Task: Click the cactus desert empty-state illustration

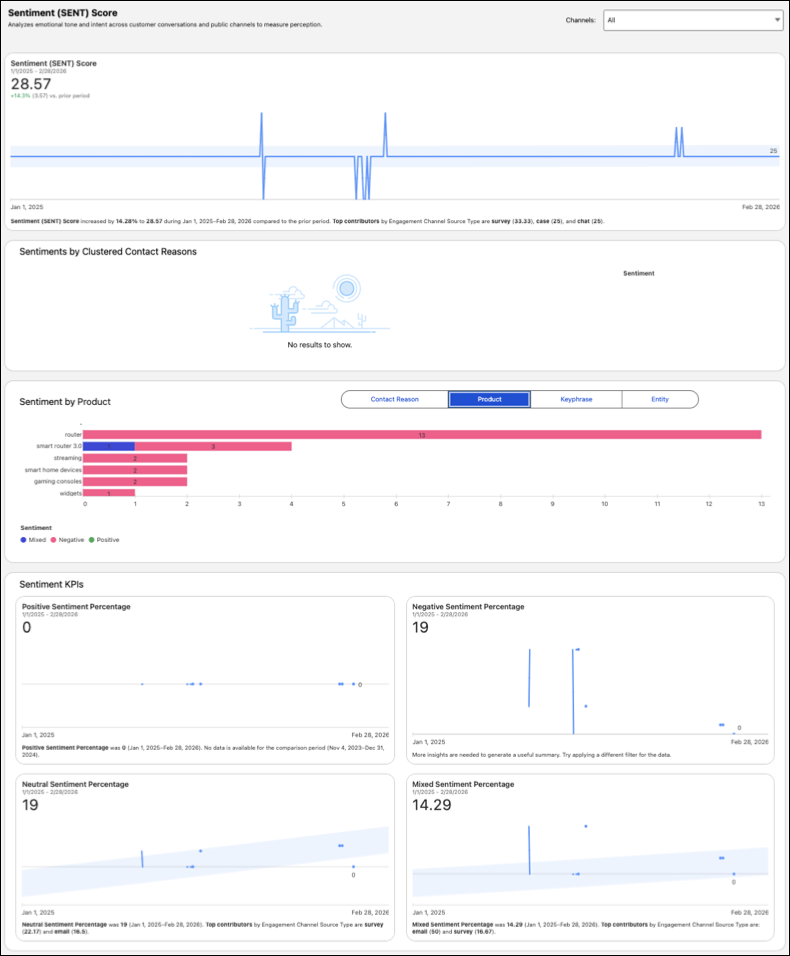Action: pyautogui.click(x=319, y=304)
